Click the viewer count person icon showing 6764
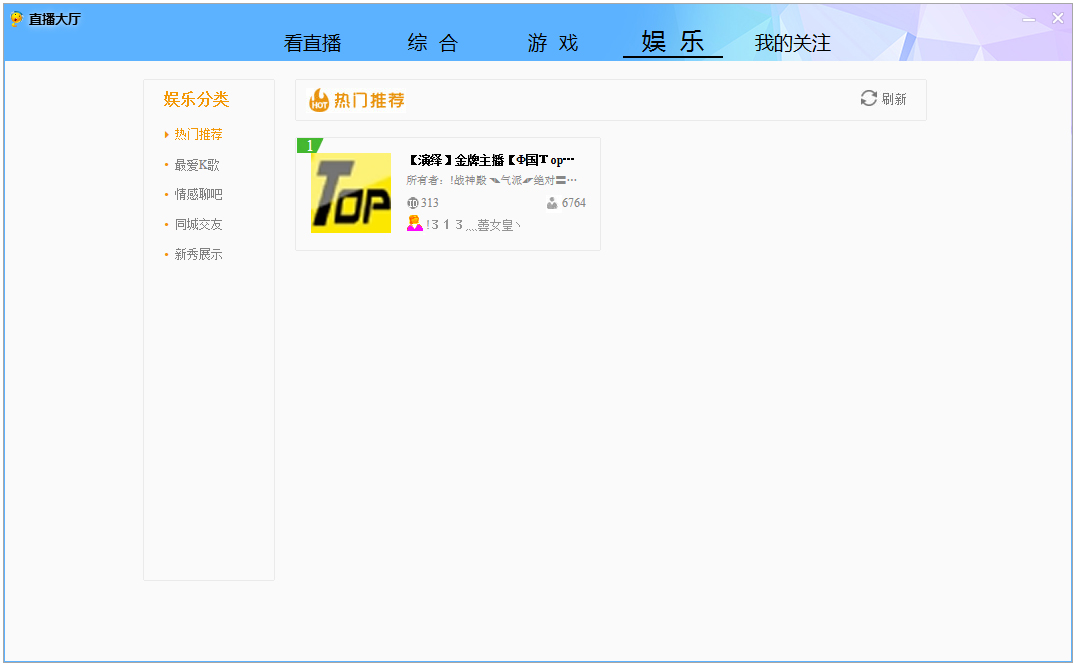The width and height of the screenshot is (1076, 665). pyautogui.click(x=551, y=202)
